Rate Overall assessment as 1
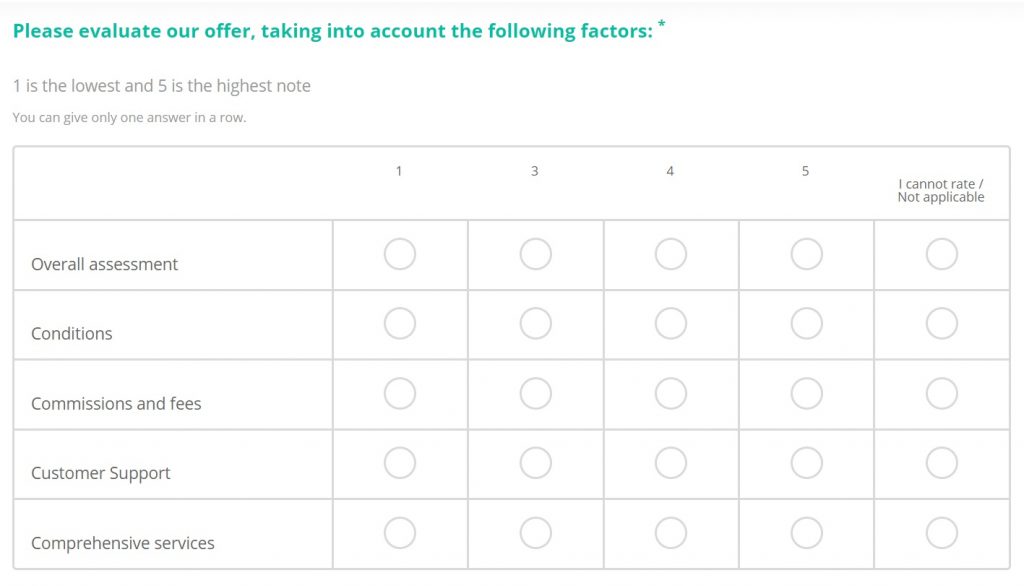Screen dimensions: 1024x586 400,254
